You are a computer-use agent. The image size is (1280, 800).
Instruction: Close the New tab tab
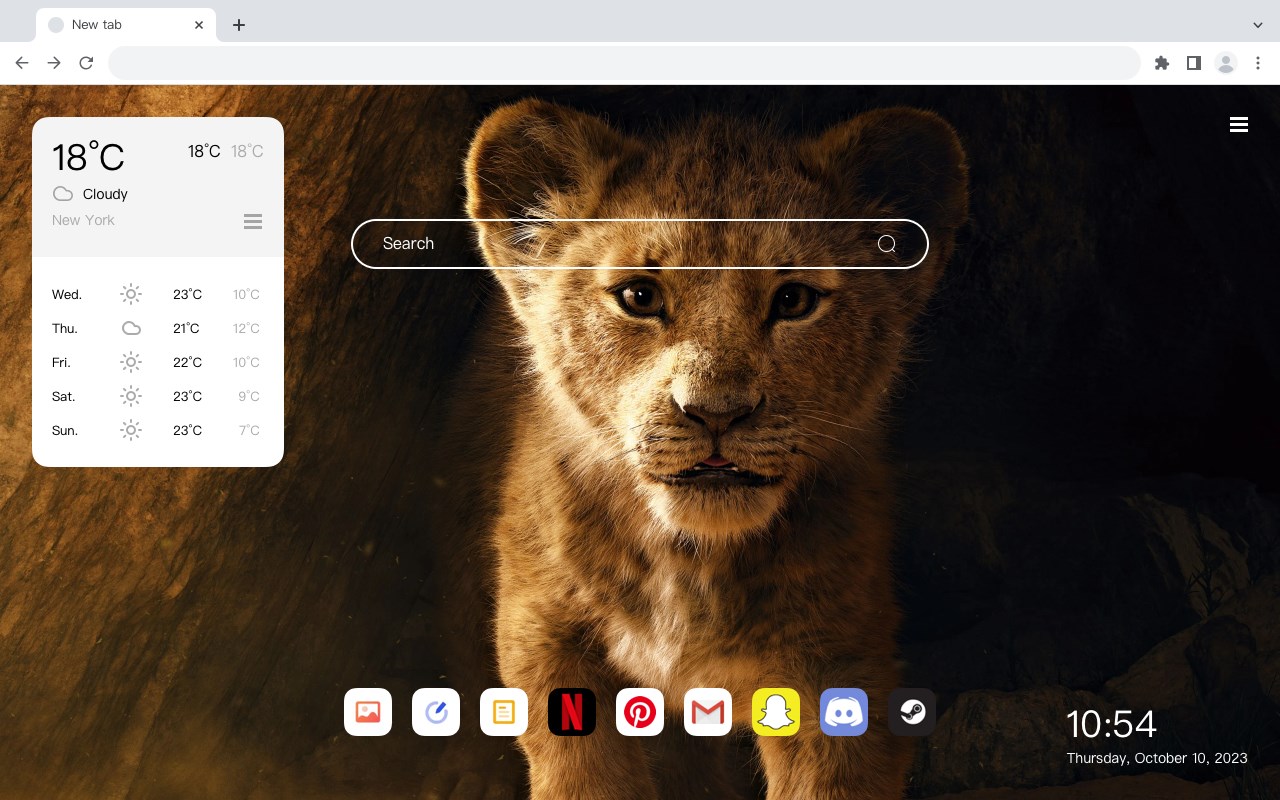tap(199, 25)
